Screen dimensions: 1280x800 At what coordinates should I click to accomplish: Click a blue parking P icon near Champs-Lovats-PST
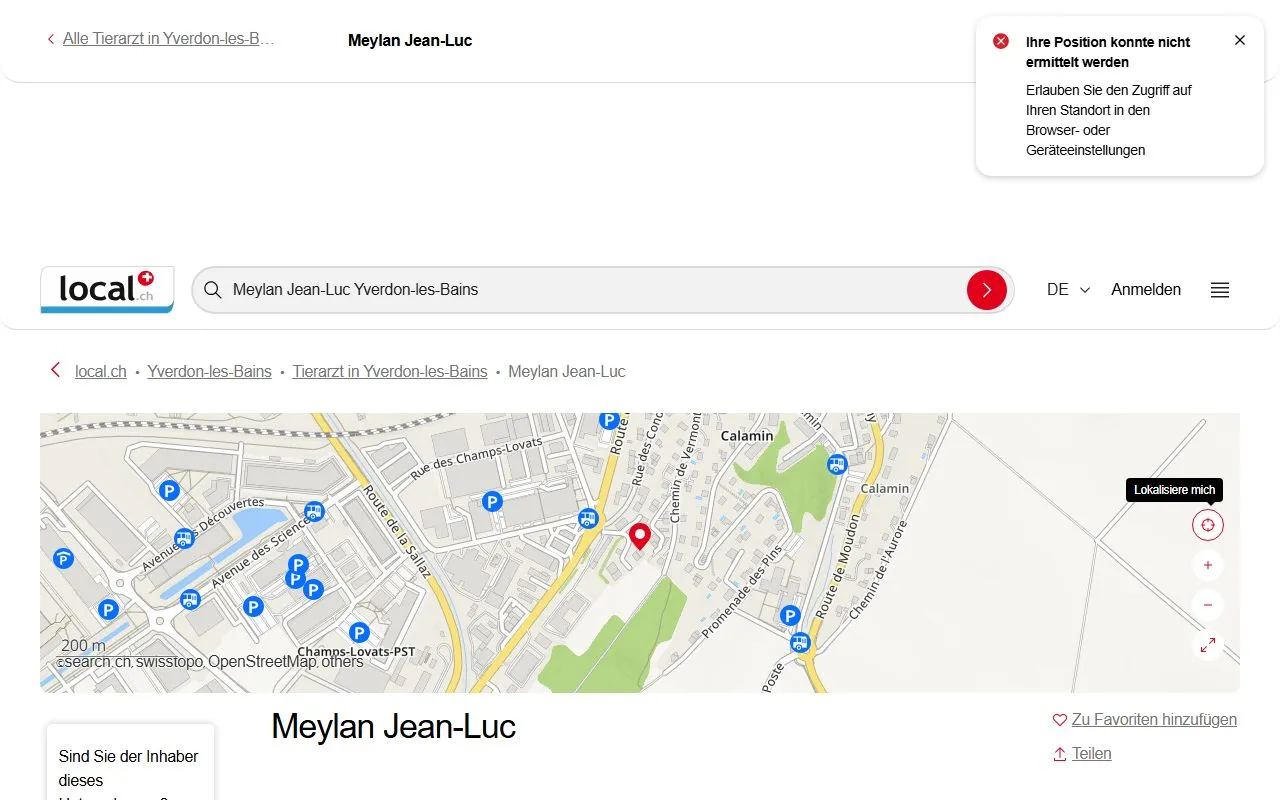coord(359,631)
